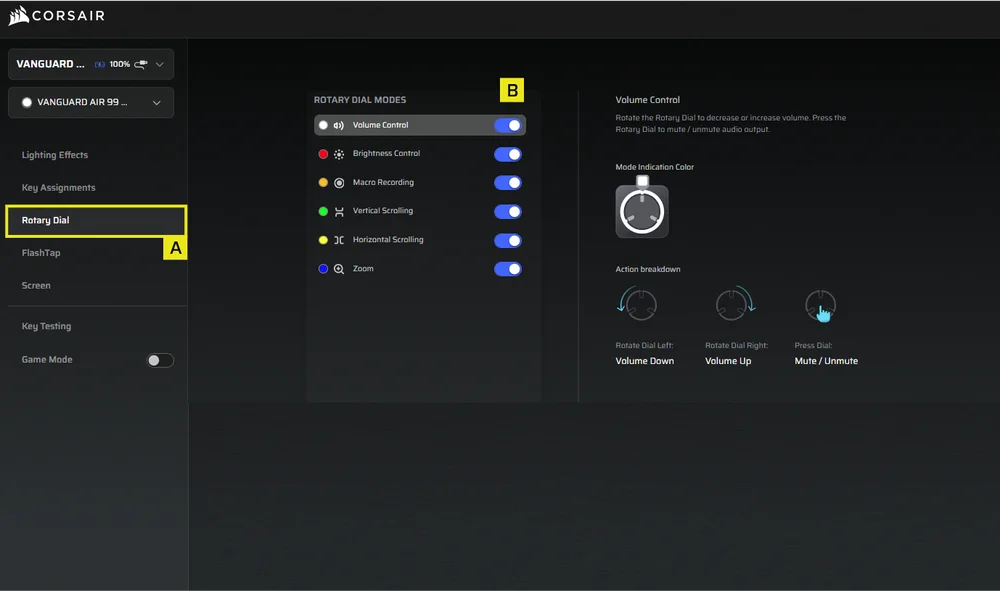This screenshot has width=1000, height=591.
Task: Toggle the Zoom dial mode off
Action: pos(508,269)
